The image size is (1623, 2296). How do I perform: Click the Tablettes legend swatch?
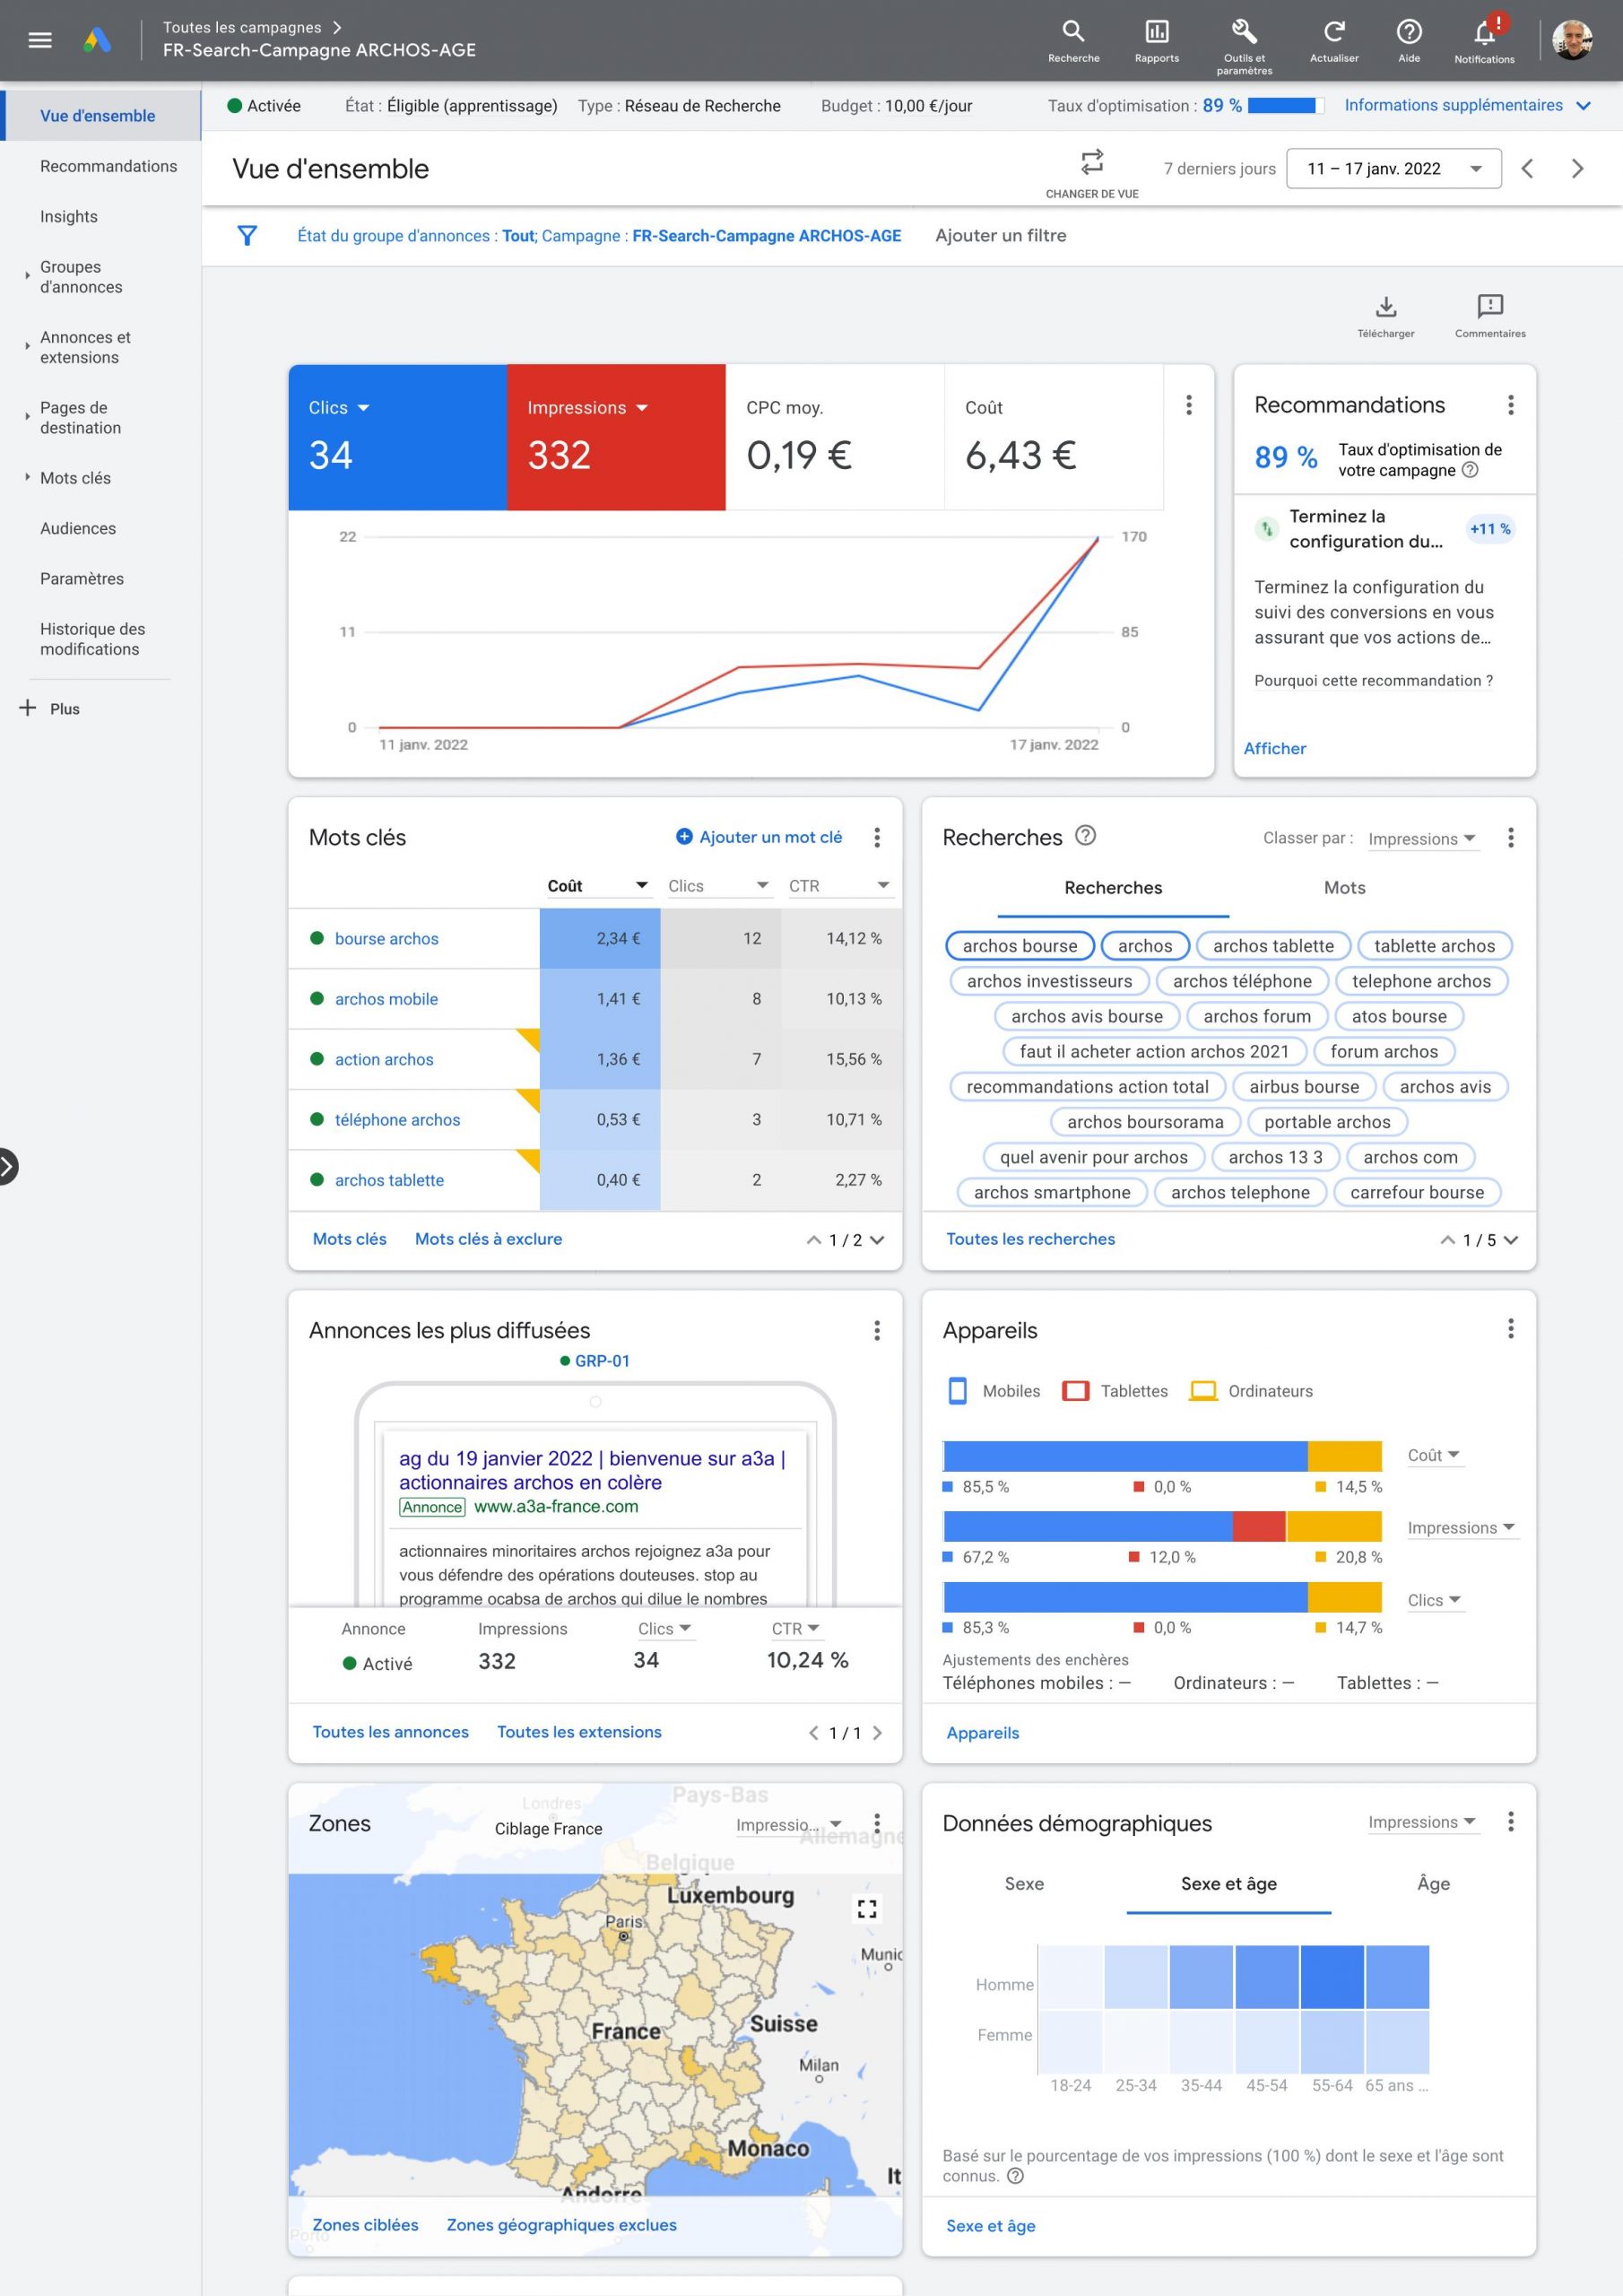(x=1075, y=1391)
